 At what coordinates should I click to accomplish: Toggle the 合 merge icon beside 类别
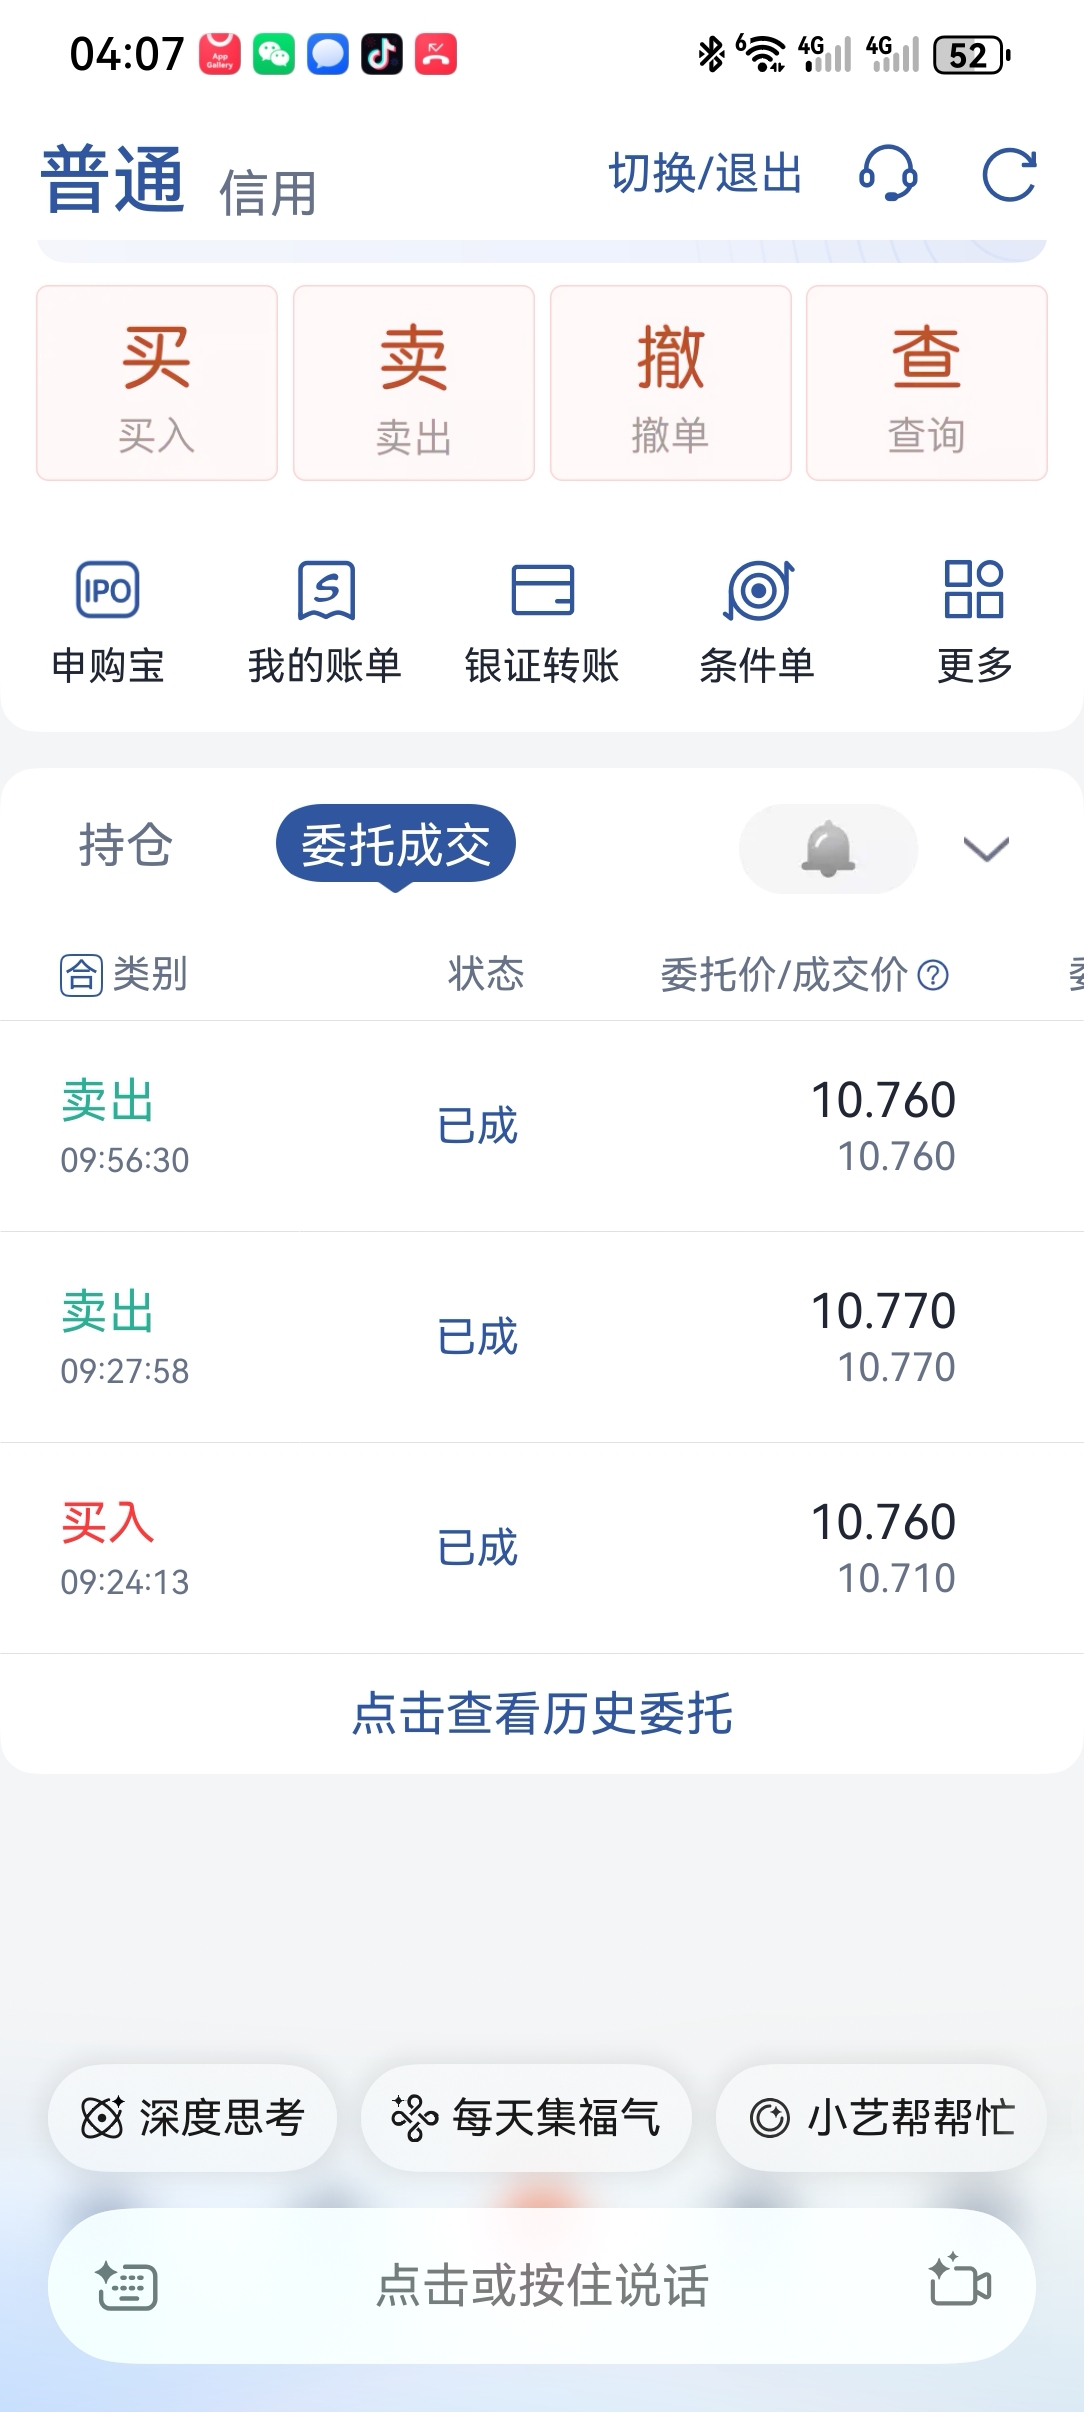81,975
